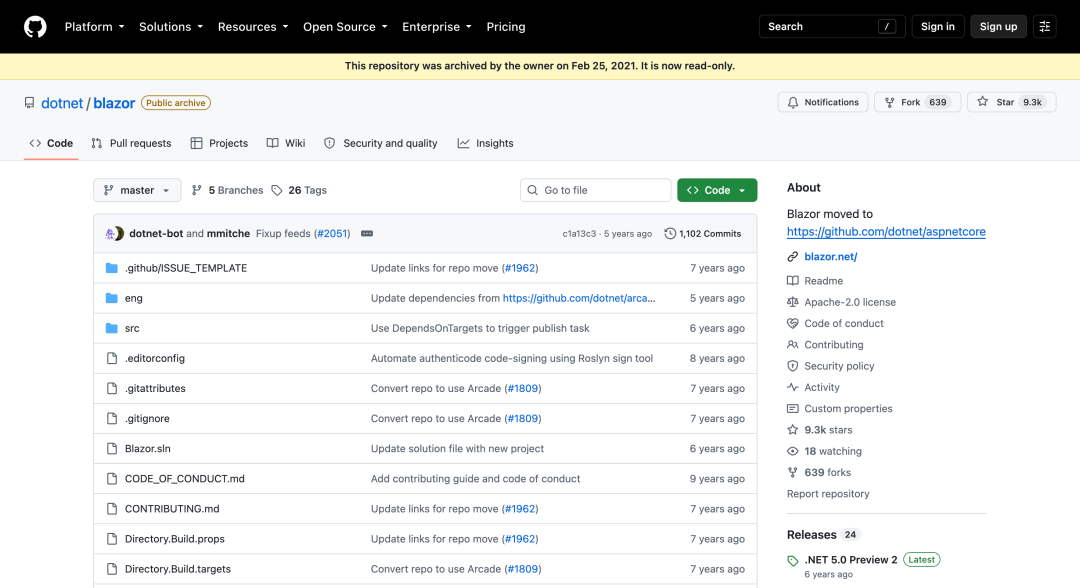The height and width of the screenshot is (588, 1080).
Task: Click the Blazor.sln file icon
Action: pos(112,448)
